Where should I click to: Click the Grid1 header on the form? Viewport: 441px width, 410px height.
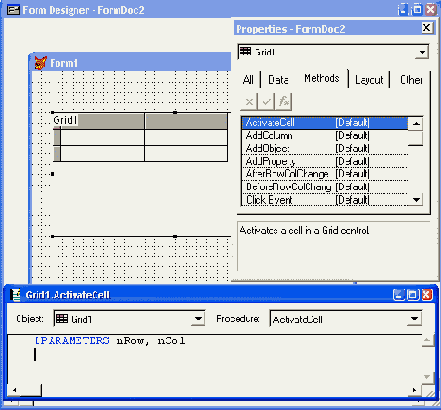click(x=65, y=120)
